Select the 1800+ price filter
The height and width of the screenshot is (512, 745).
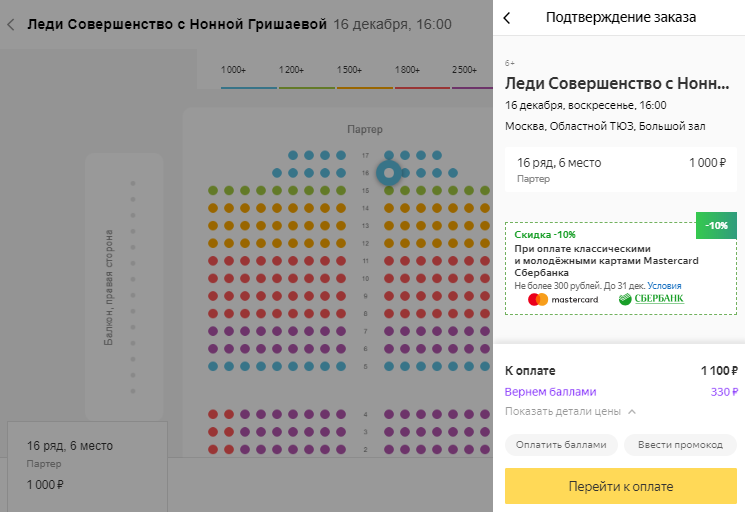408,71
